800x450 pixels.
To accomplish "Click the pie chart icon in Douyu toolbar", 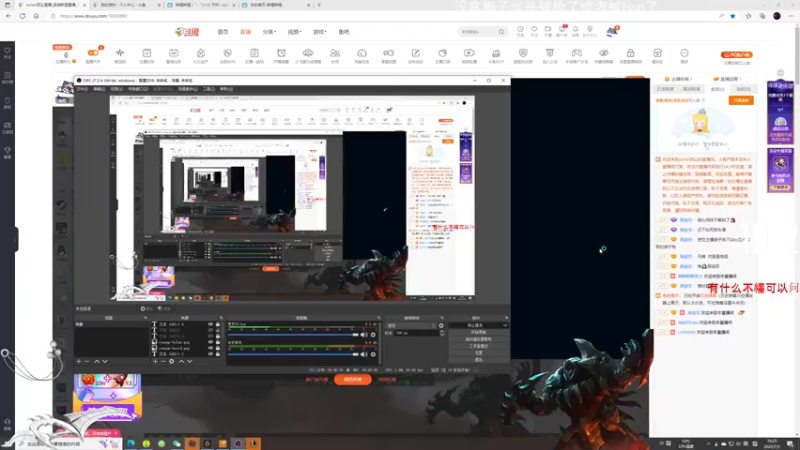I will tap(442, 53).
